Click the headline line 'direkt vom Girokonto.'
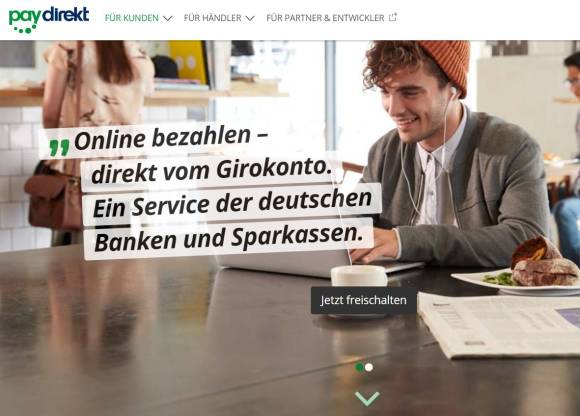Screen dimensions: 580x416 [211, 170]
